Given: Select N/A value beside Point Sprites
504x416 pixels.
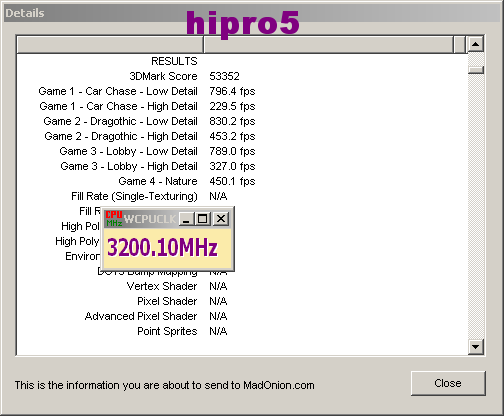Looking at the screenshot, I should point(218,331).
